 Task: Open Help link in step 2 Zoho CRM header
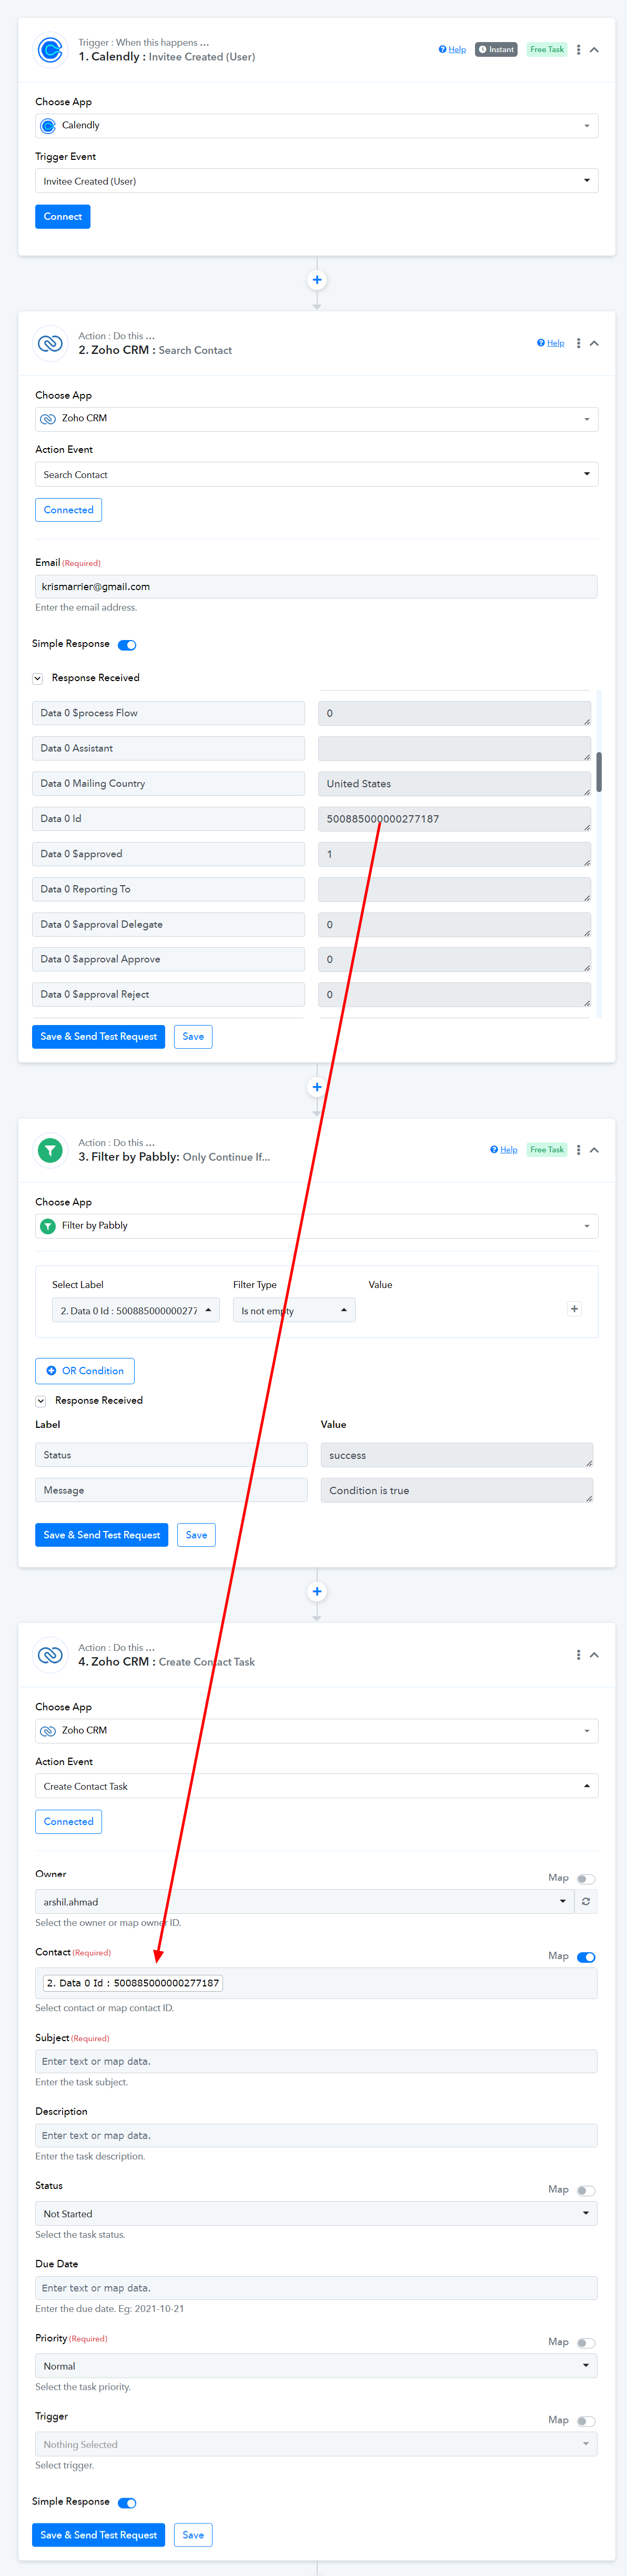551,343
